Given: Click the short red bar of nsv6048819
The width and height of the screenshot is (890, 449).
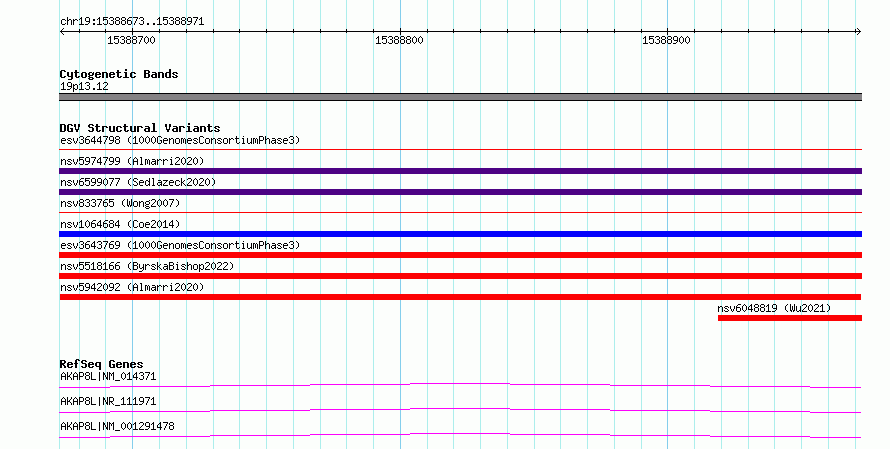Looking at the screenshot, I should click(x=790, y=318).
